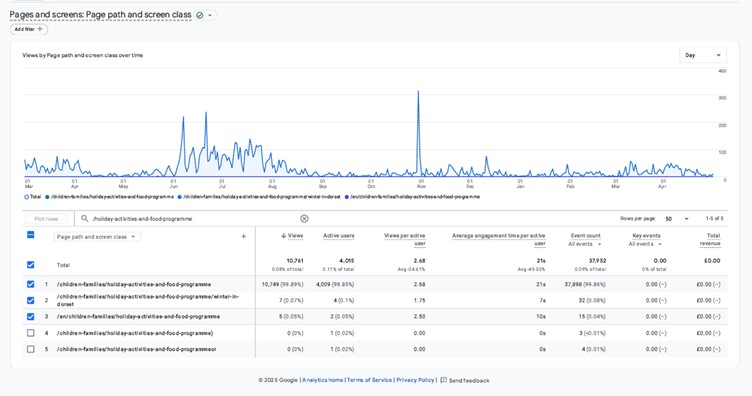Click winter-in-dorset legend entry below the chart
Viewport: 752px width, 396px height.
[x=259, y=197]
